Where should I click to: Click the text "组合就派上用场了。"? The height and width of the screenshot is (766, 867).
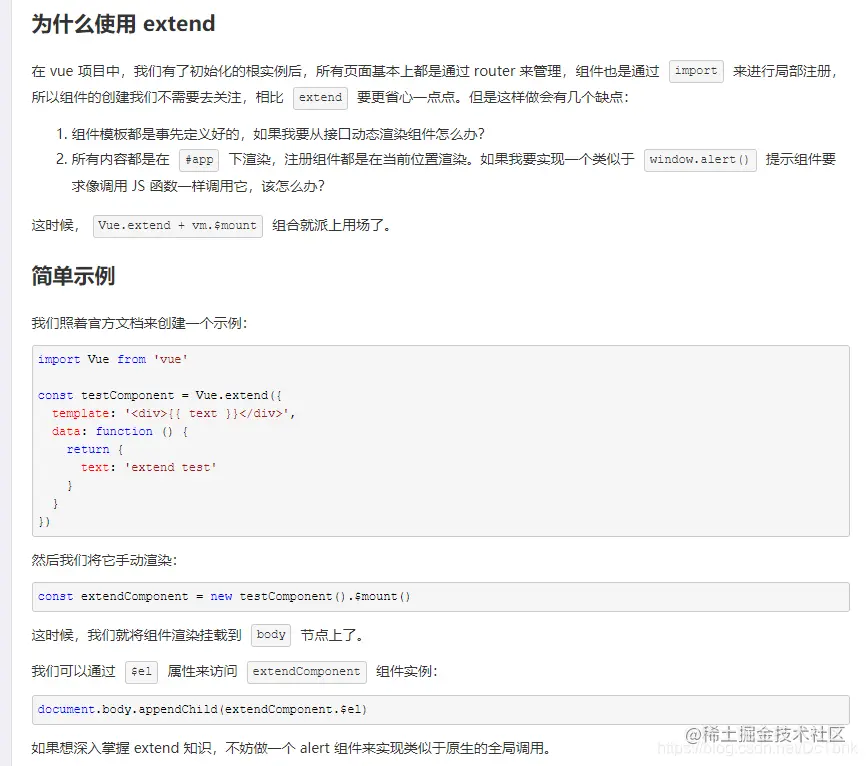click(x=332, y=226)
